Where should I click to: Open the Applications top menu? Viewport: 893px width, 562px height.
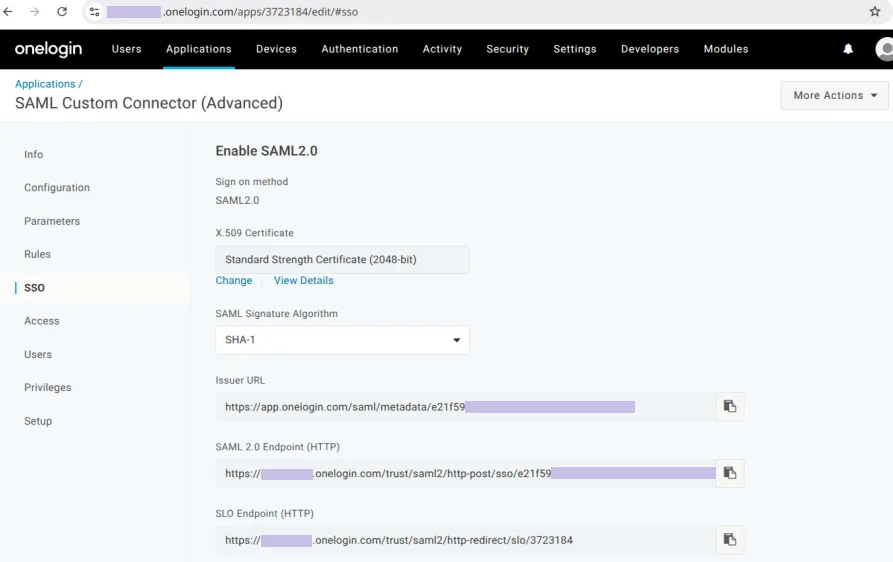click(199, 49)
